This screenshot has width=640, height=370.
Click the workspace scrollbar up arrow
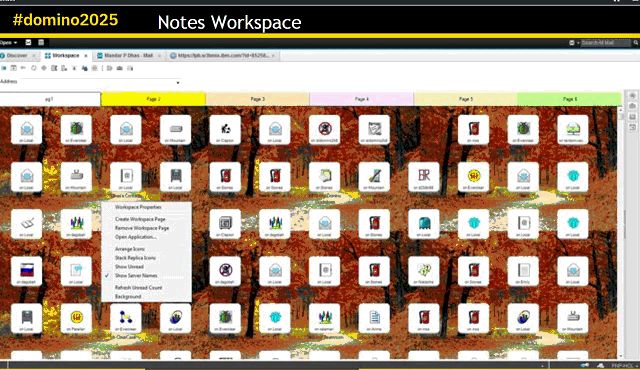[x=620, y=110]
